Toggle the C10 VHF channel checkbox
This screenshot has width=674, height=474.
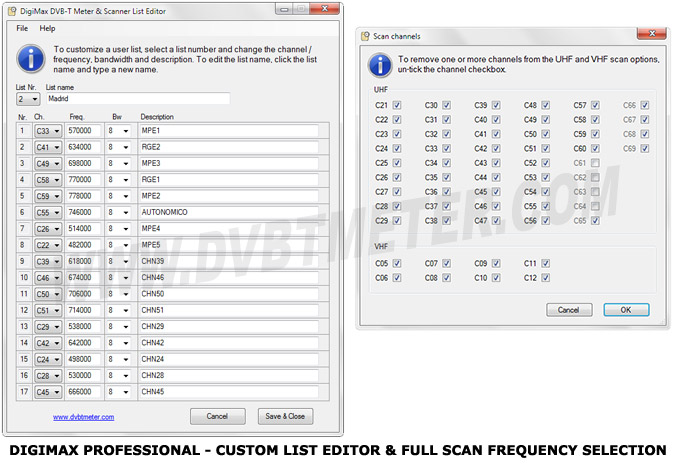(x=496, y=278)
